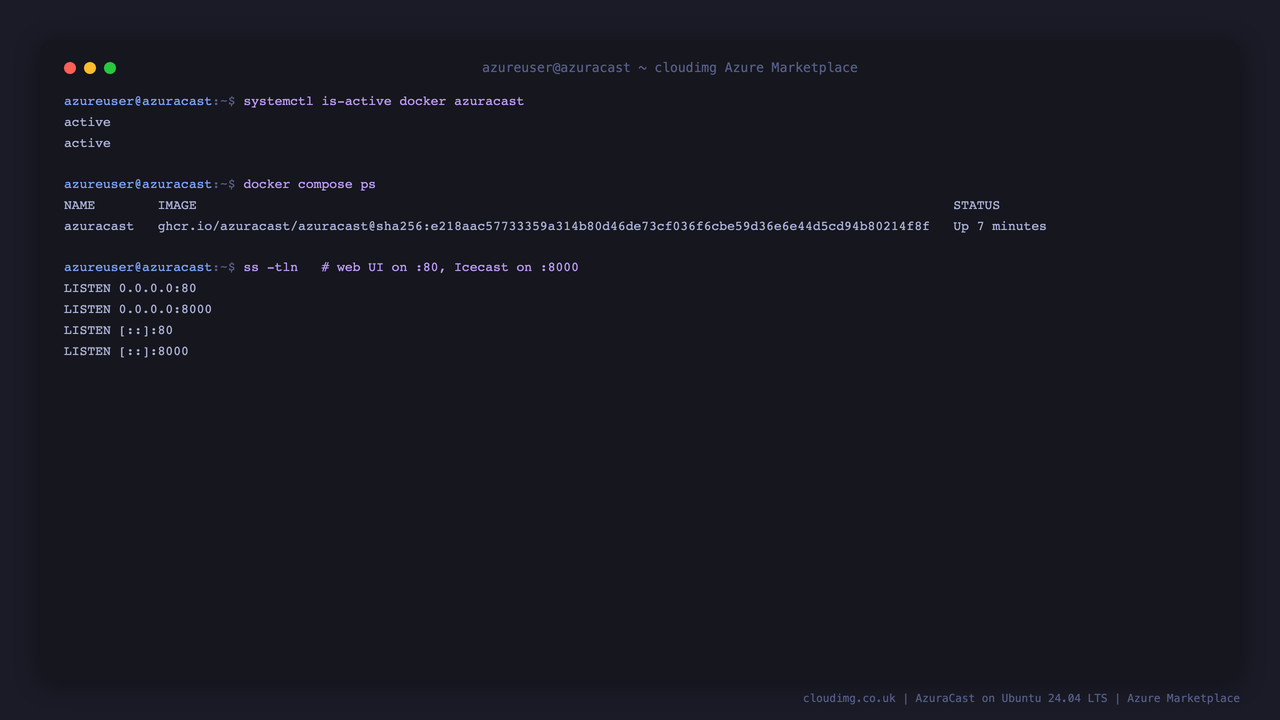Click the ghcr.io/azuracast image sha256 value
This screenshot has height=720, width=1280.
543,226
